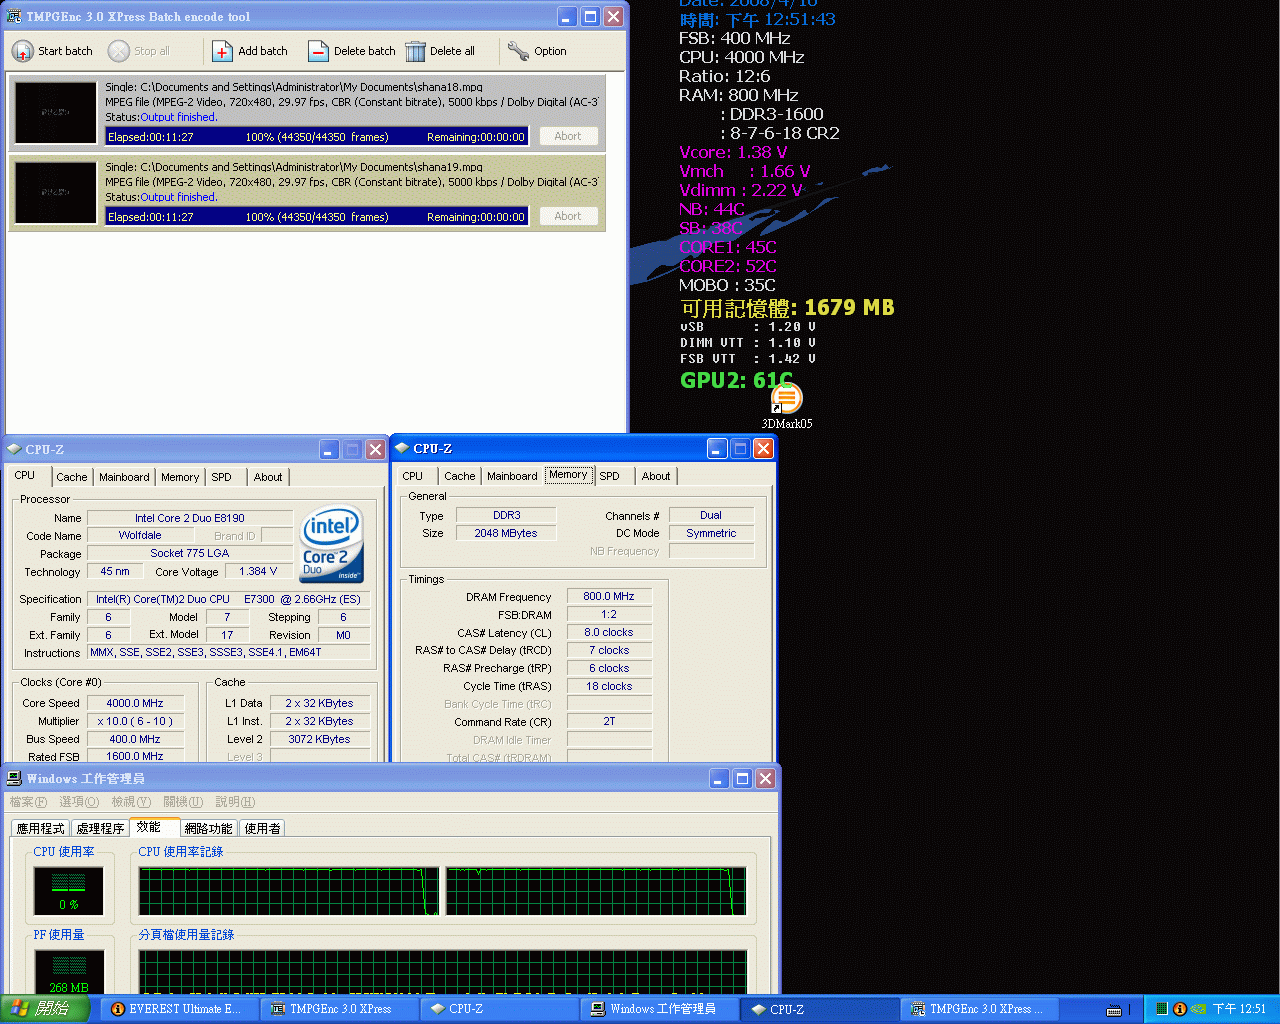Viewport: 1280px width, 1024px height.
Task: Open the 檔案(F) menu in Task Manager
Action: click(x=28, y=802)
